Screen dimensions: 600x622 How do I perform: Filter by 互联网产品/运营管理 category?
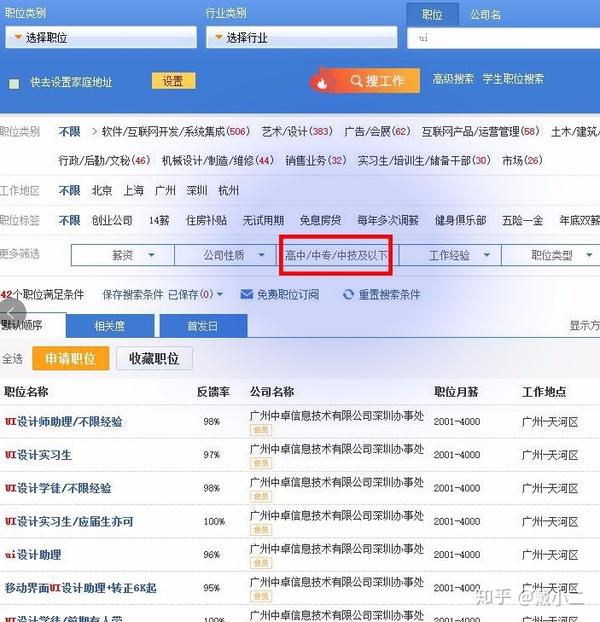click(480, 131)
